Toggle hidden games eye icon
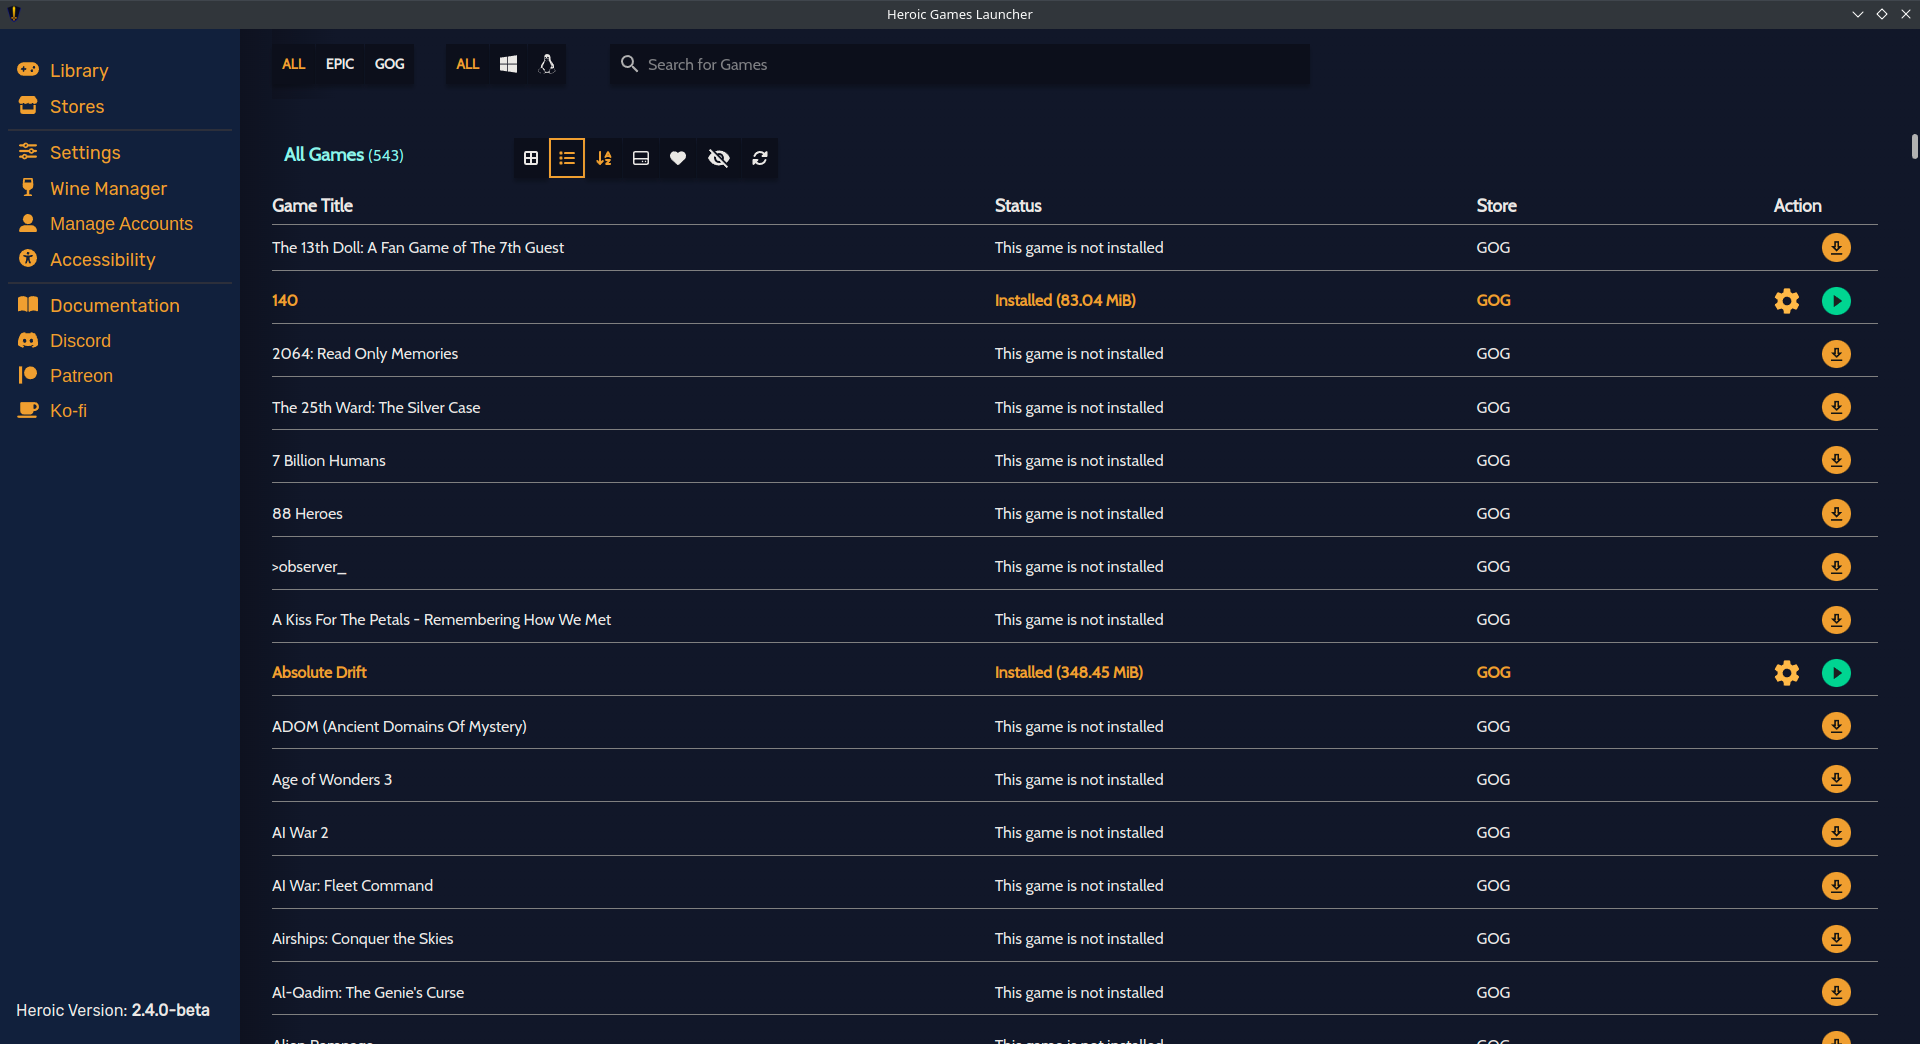 719,158
